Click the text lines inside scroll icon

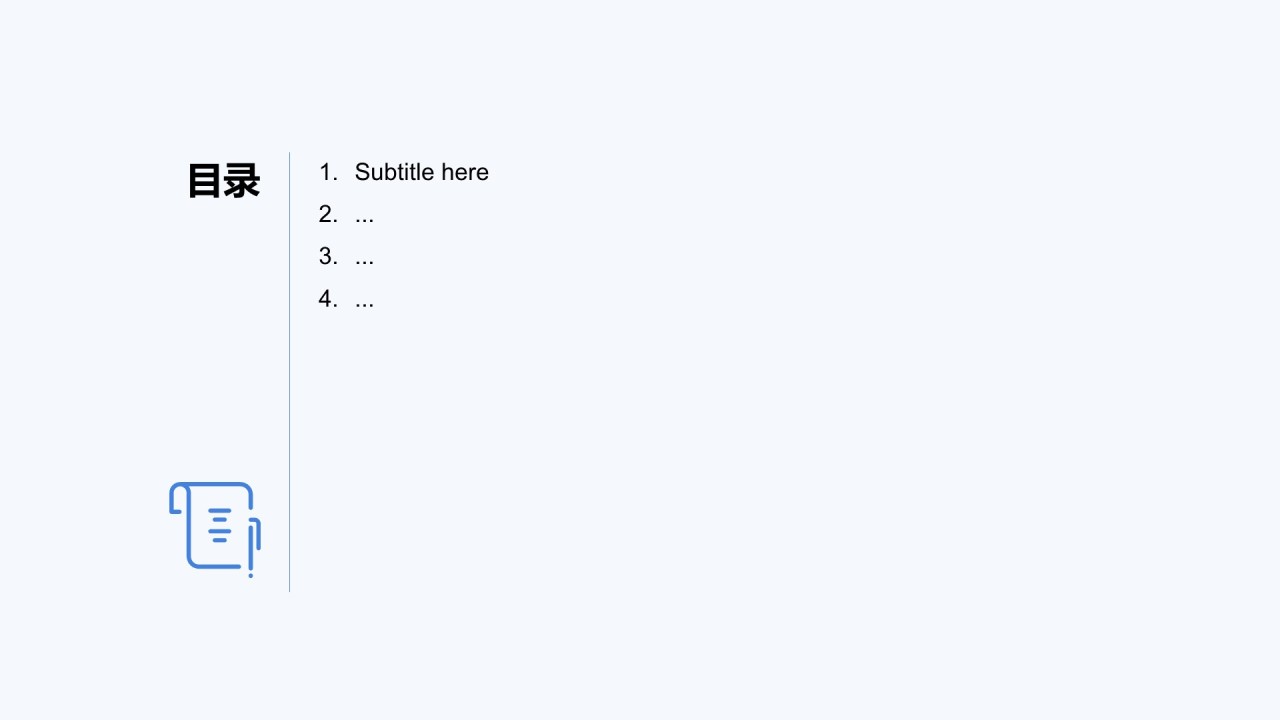[220, 525]
